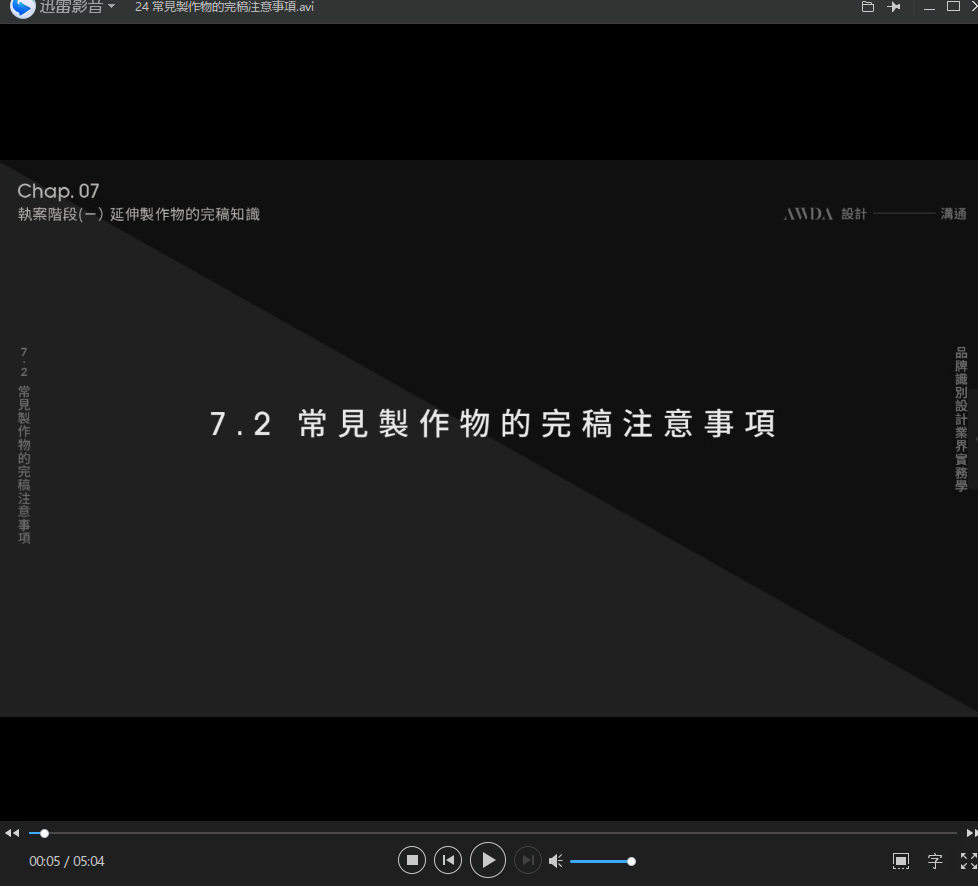Image resolution: width=978 pixels, height=886 pixels.
Task: Open the subtitle (字) settings
Action: click(935, 860)
